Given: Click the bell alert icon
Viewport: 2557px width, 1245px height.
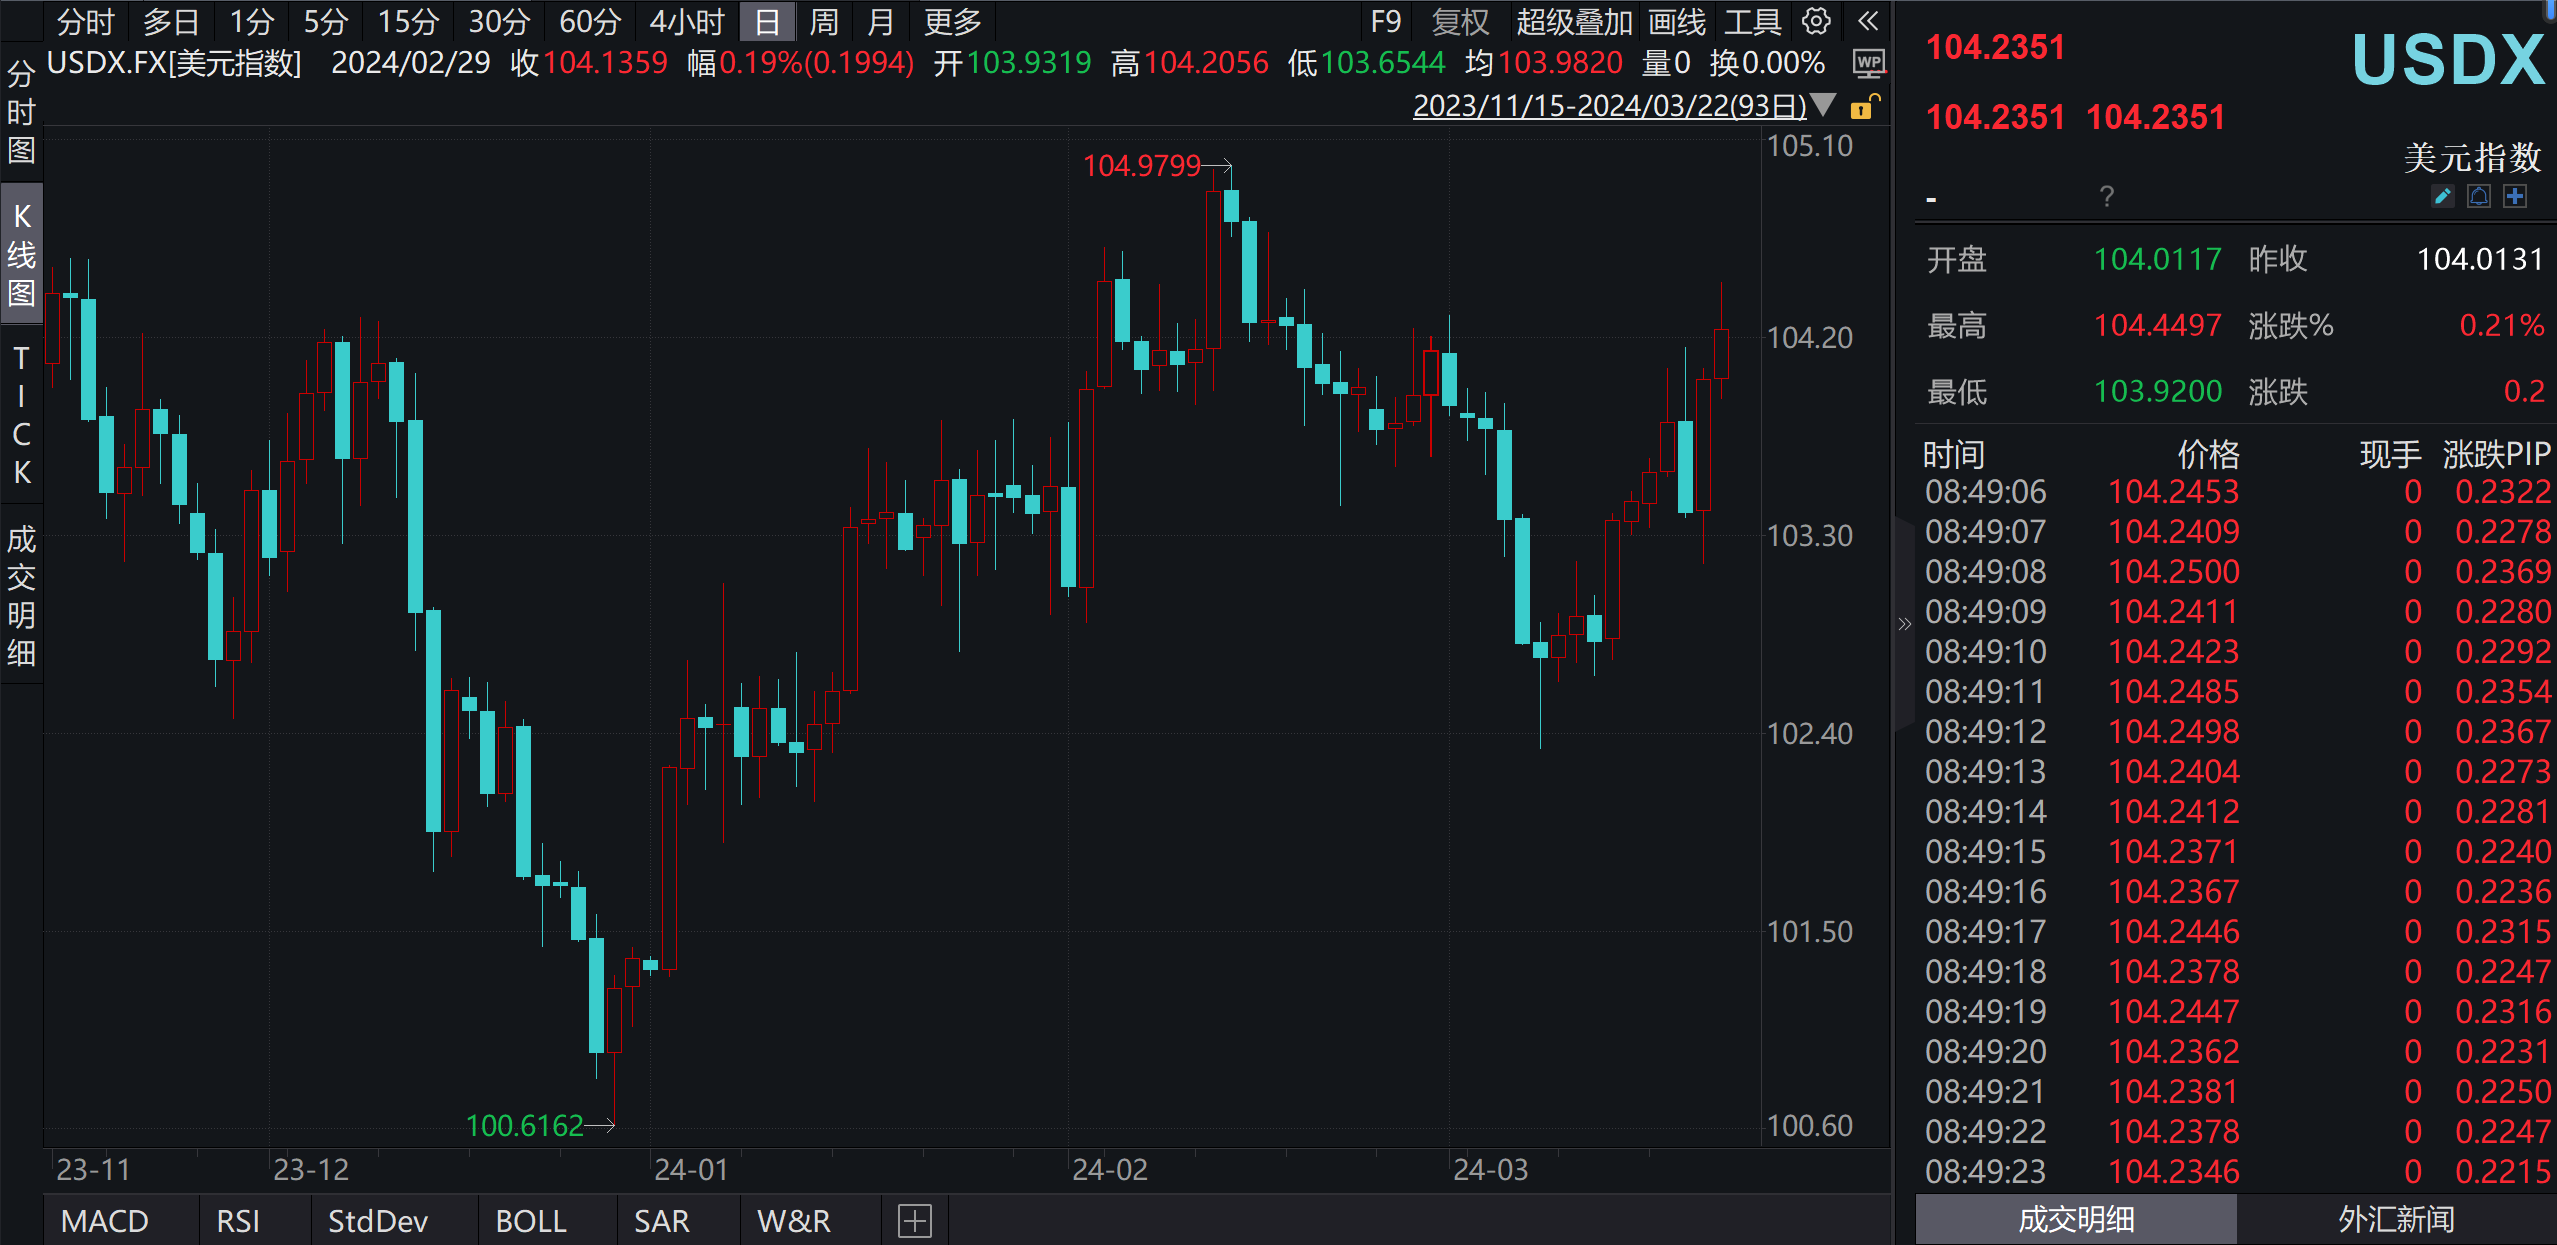Looking at the screenshot, I should click(x=2478, y=196).
